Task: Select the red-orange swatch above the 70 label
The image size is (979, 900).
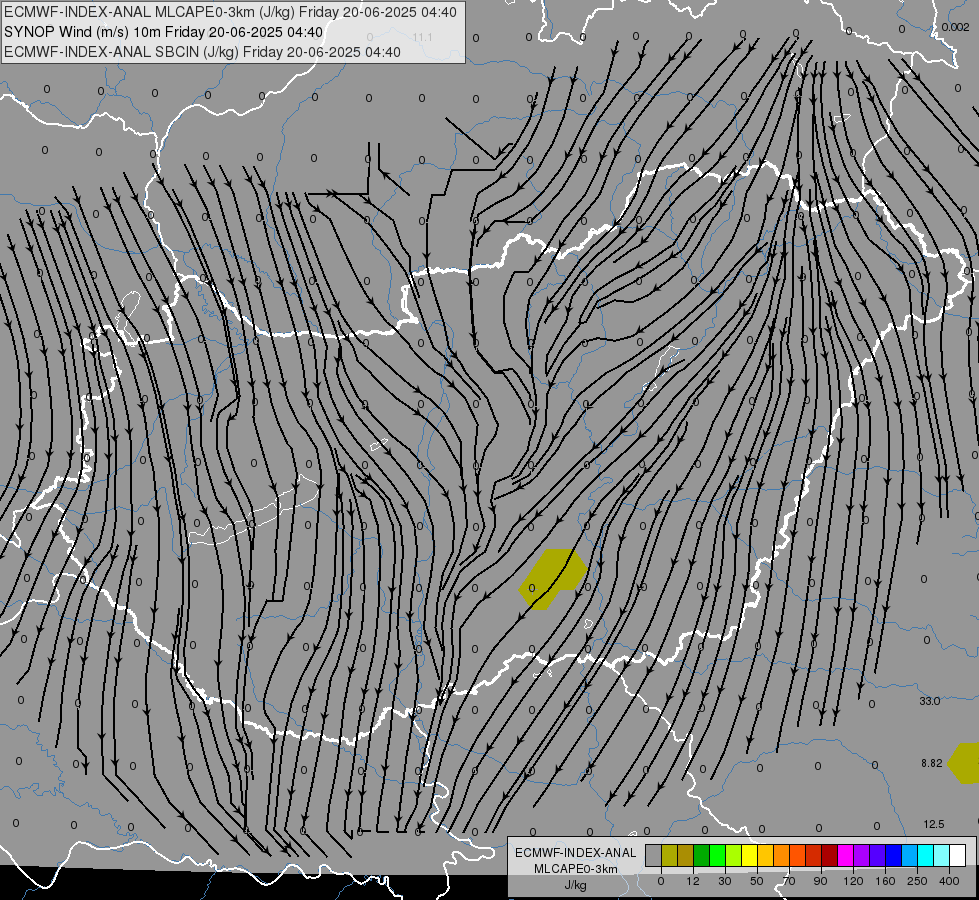Action: [x=798, y=855]
